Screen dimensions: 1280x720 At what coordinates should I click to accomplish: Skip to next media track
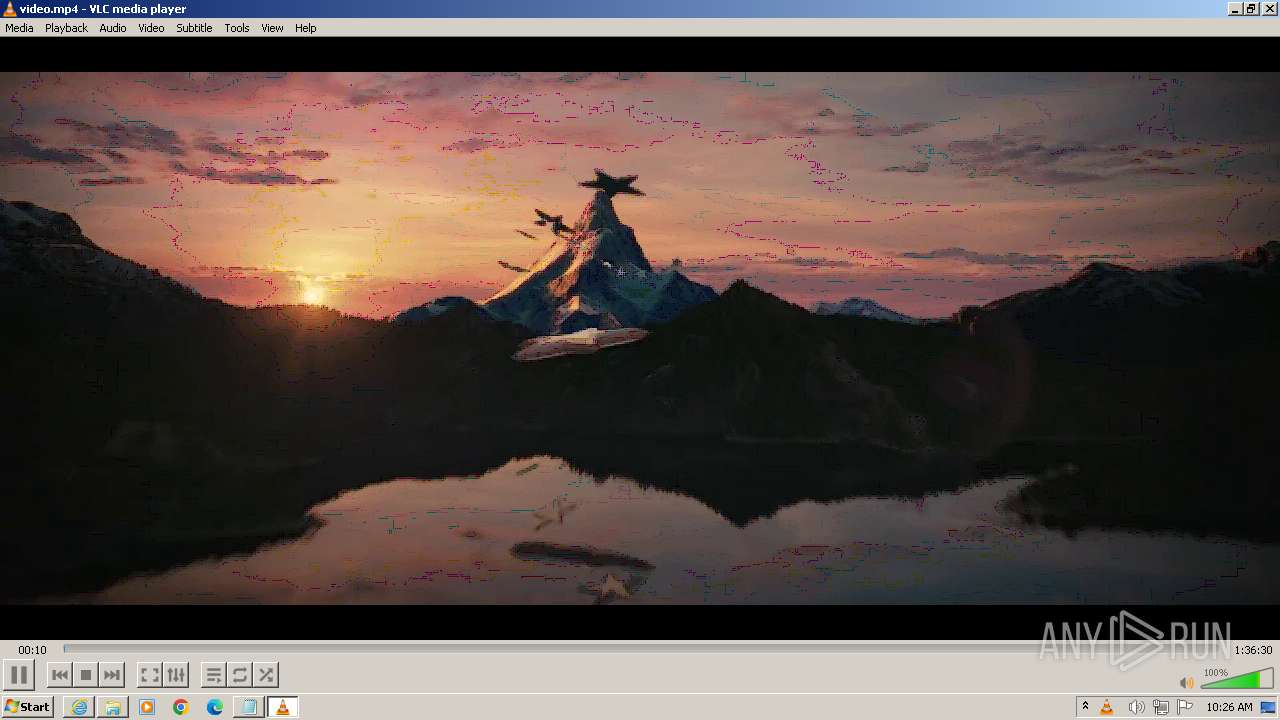point(112,675)
